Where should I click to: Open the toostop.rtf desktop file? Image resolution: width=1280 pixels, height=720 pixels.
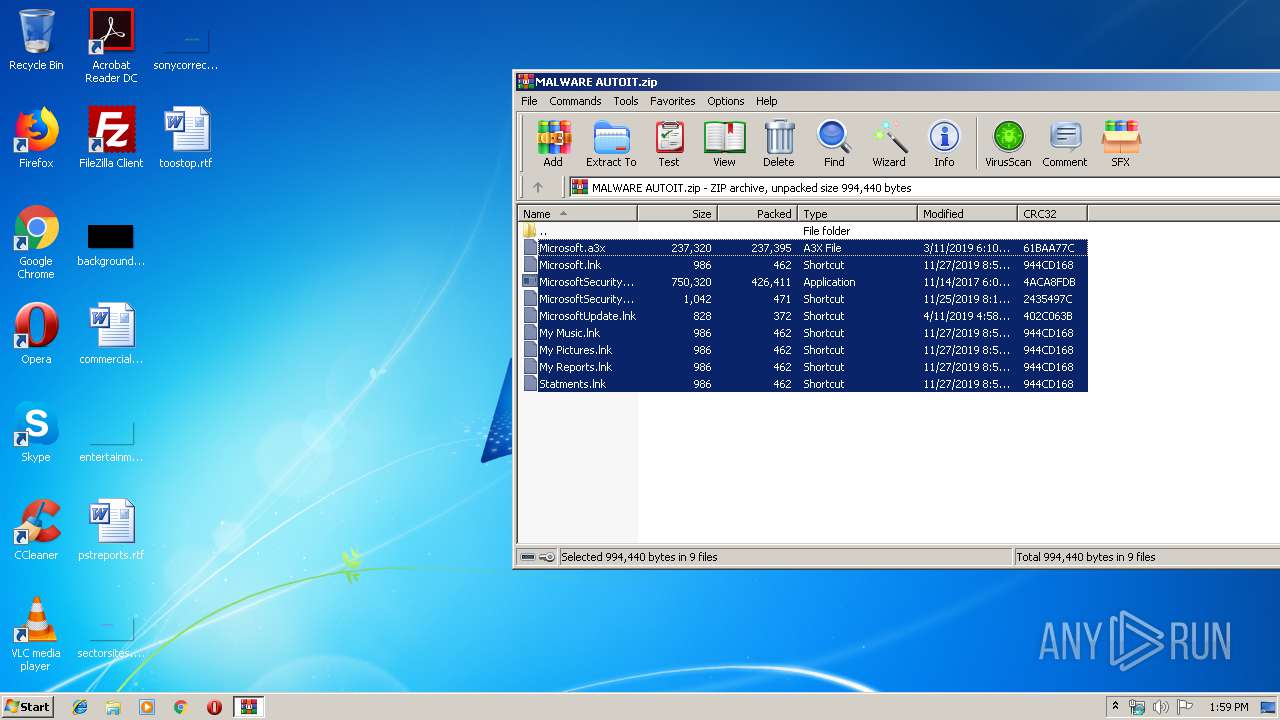186,138
